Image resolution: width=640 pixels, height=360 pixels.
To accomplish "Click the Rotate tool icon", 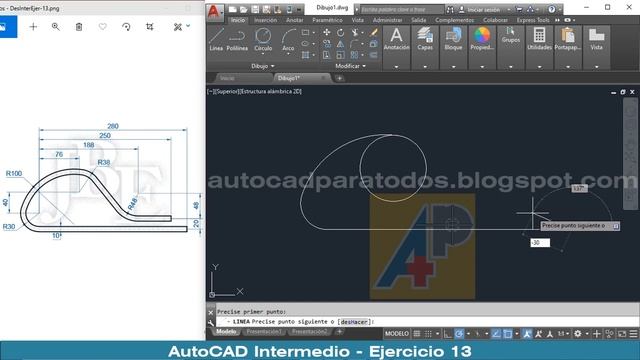I will tap(340, 32).
